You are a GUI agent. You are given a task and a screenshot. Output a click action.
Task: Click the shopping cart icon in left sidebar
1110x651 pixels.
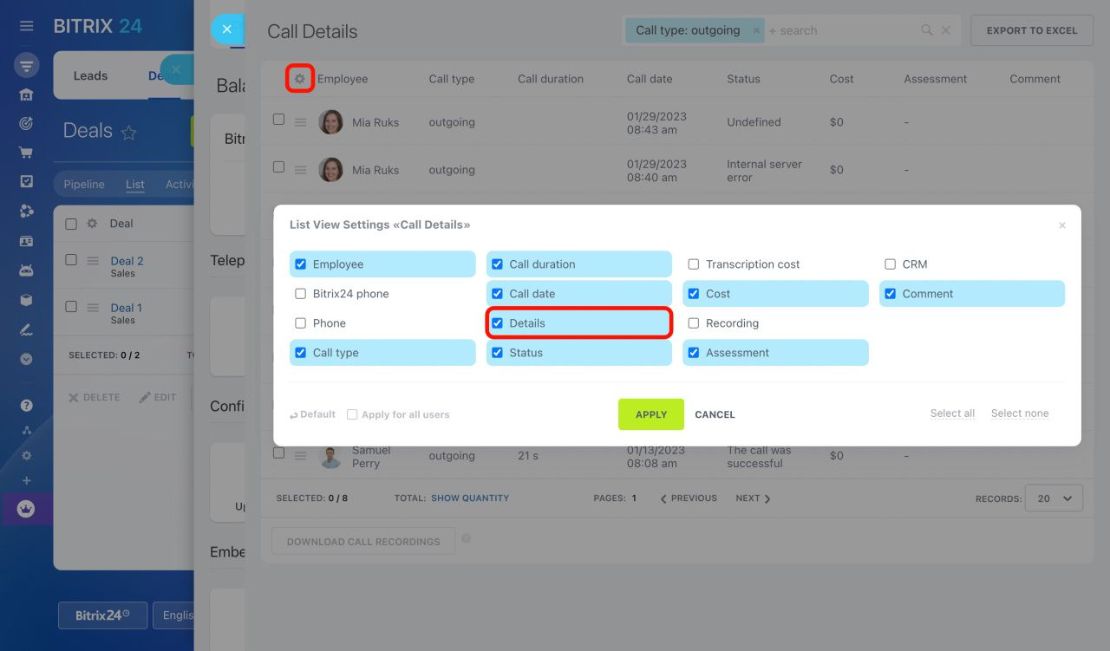(x=26, y=152)
